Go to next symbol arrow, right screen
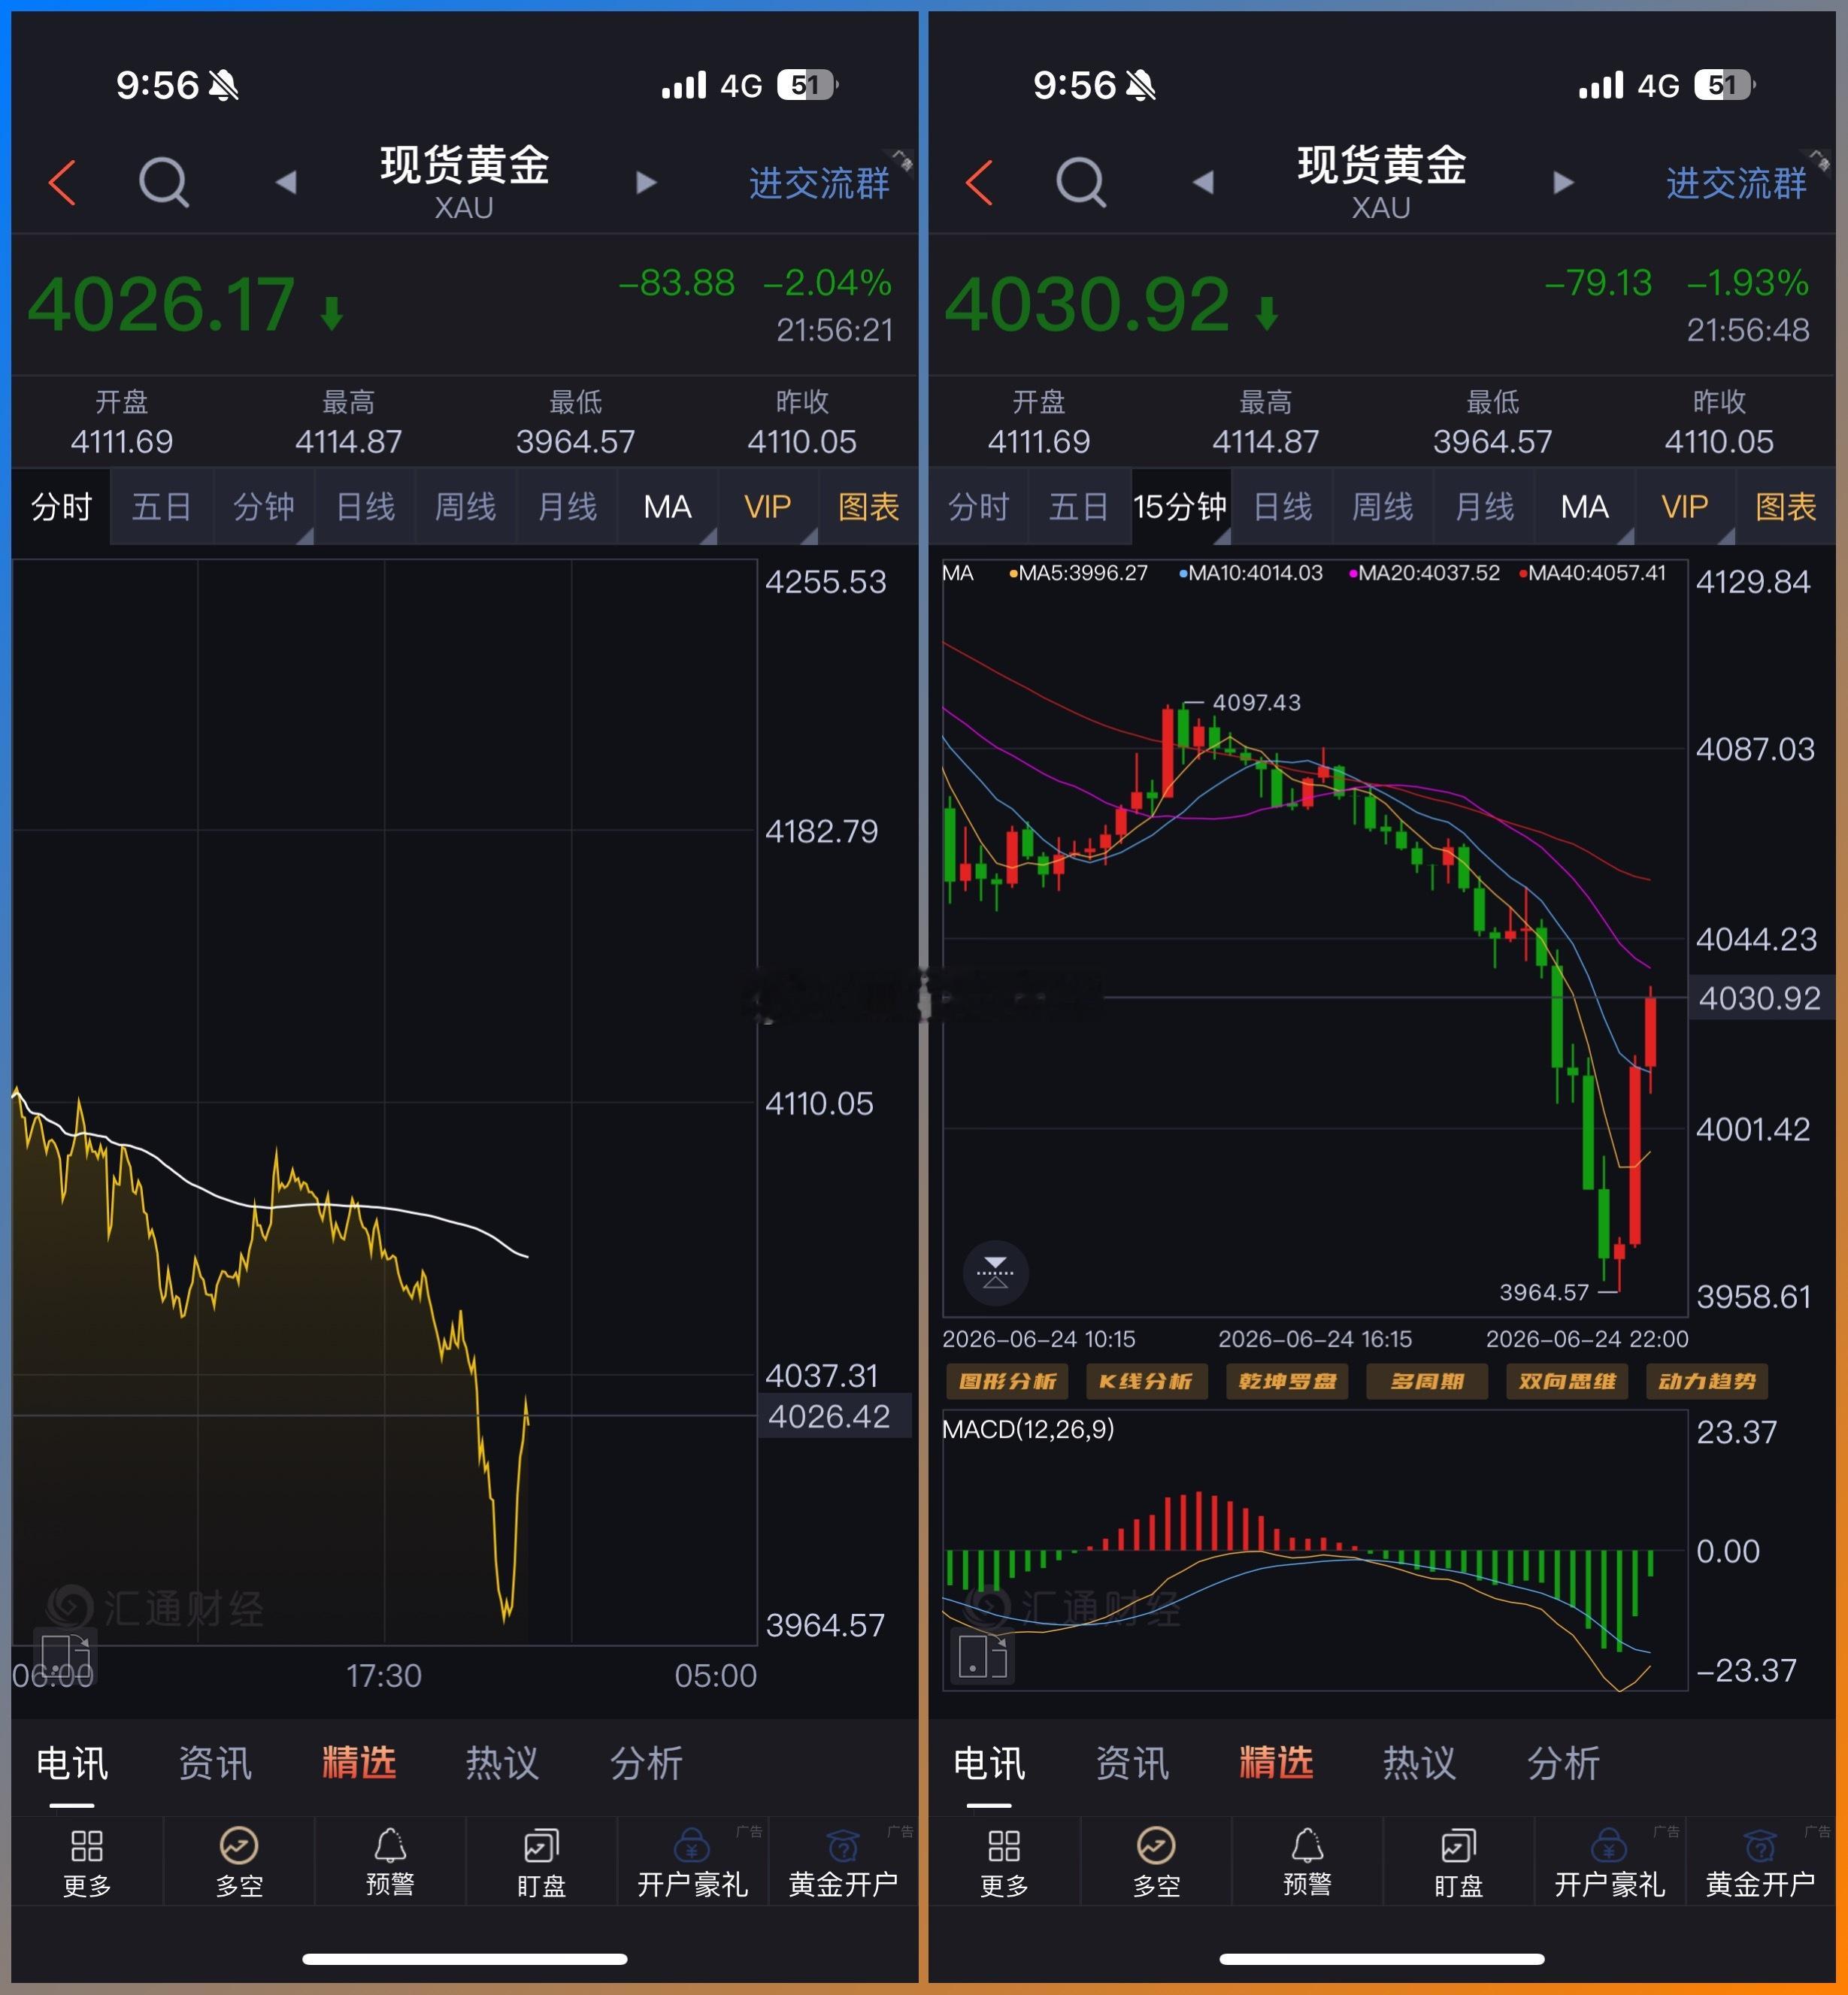Screen dimensions: 1848x1995 point(1563,182)
